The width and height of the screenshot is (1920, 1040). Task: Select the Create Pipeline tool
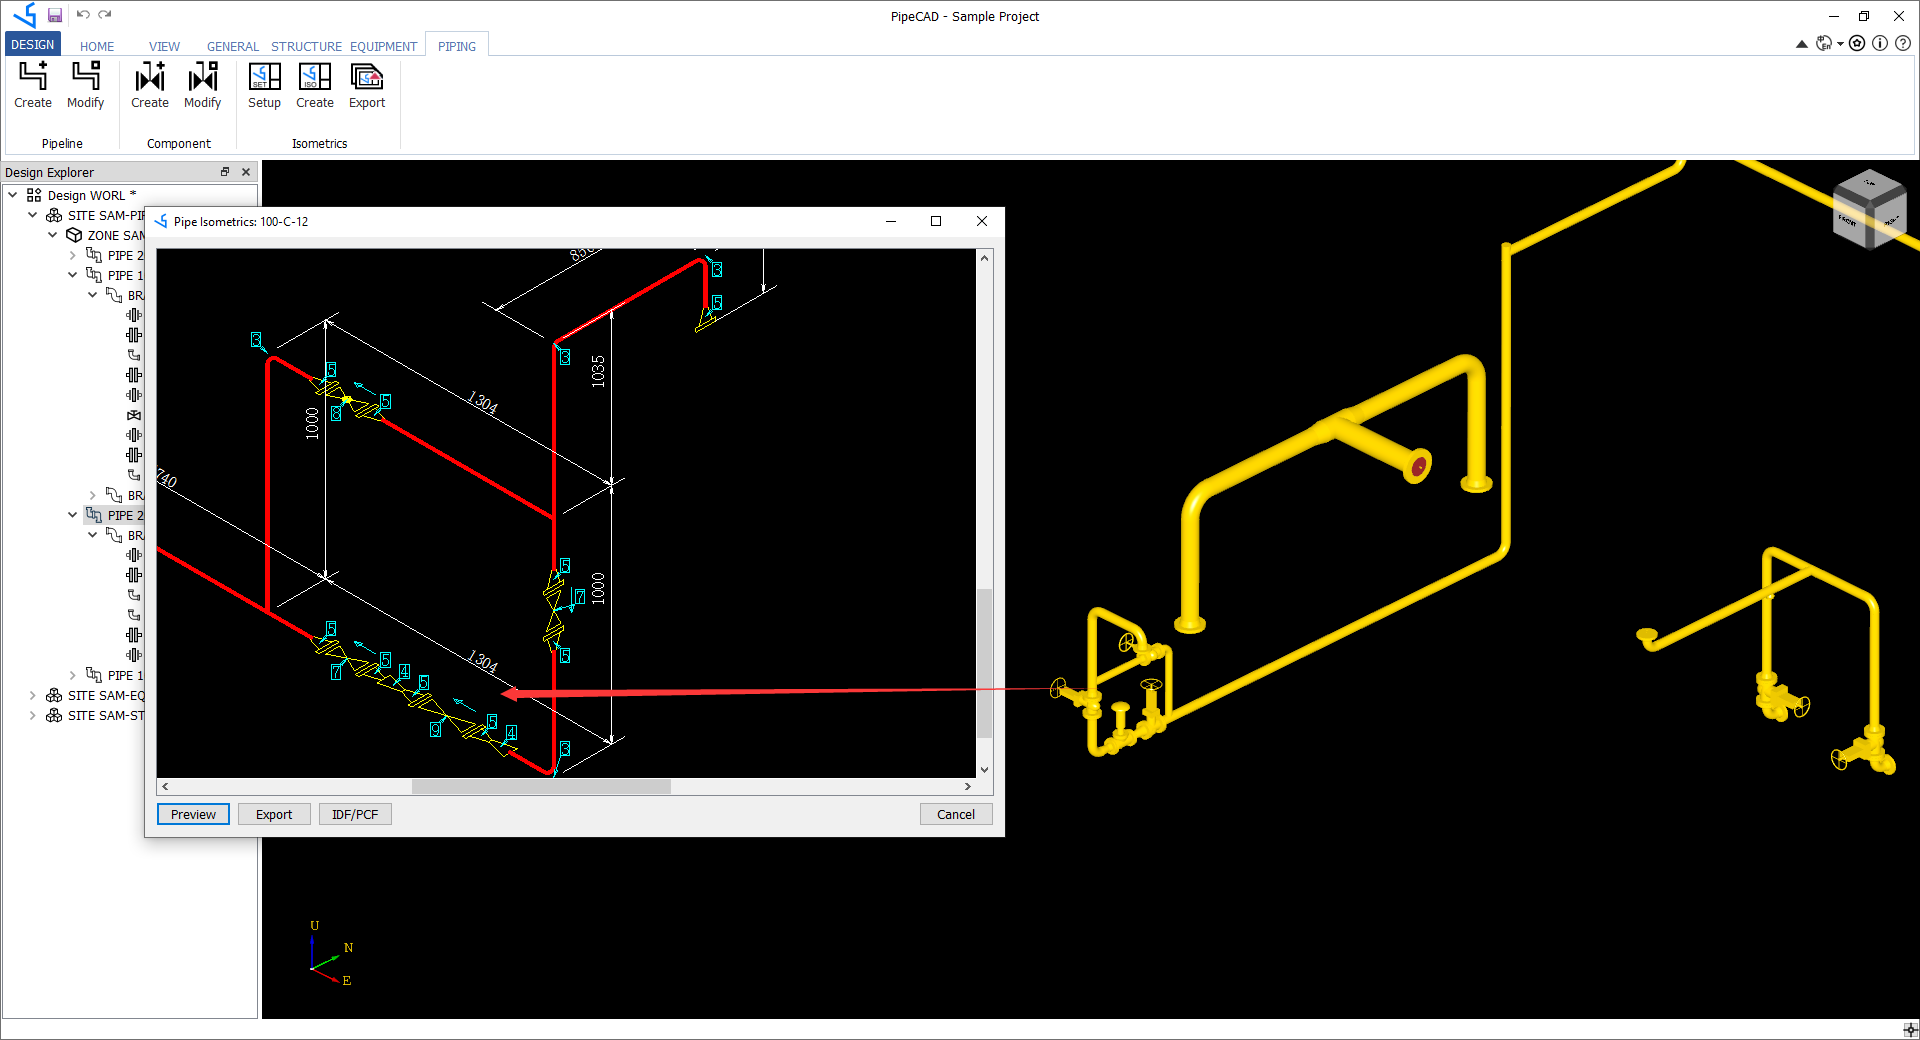[x=33, y=86]
